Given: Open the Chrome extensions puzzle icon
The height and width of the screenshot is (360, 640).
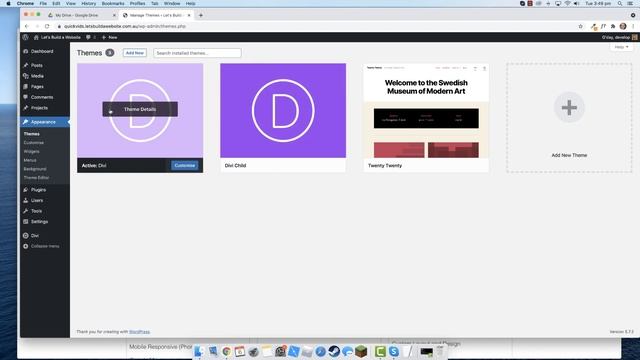Looking at the screenshot, I should tap(613, 26).
